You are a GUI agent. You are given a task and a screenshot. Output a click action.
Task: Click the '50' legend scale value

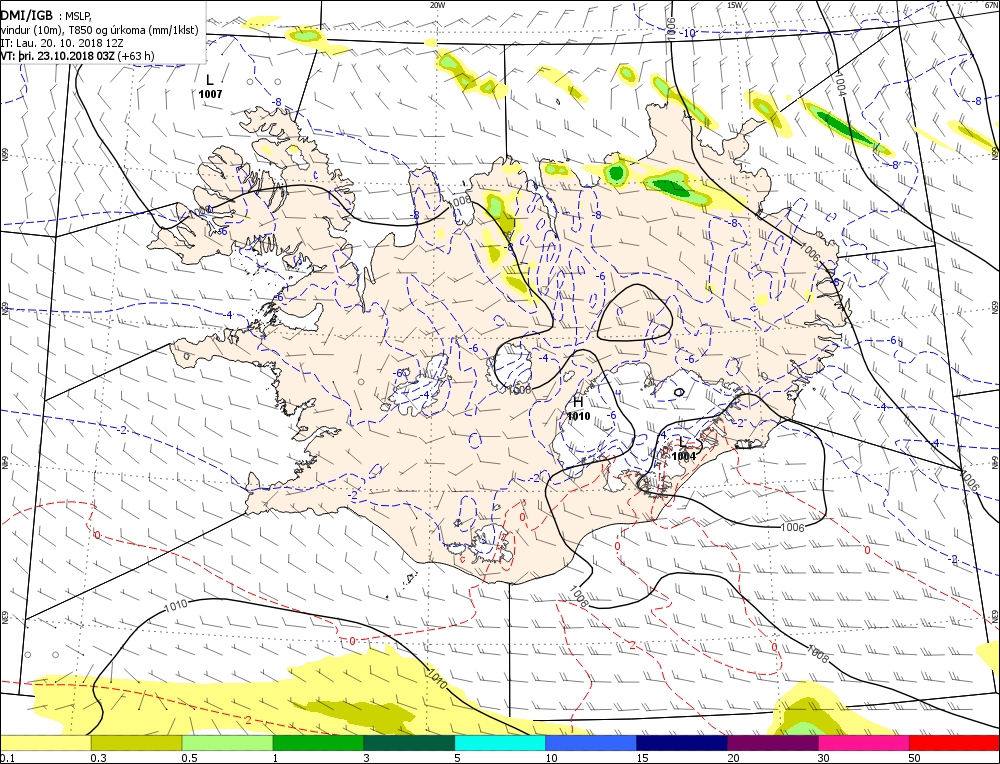coord(915,758)
